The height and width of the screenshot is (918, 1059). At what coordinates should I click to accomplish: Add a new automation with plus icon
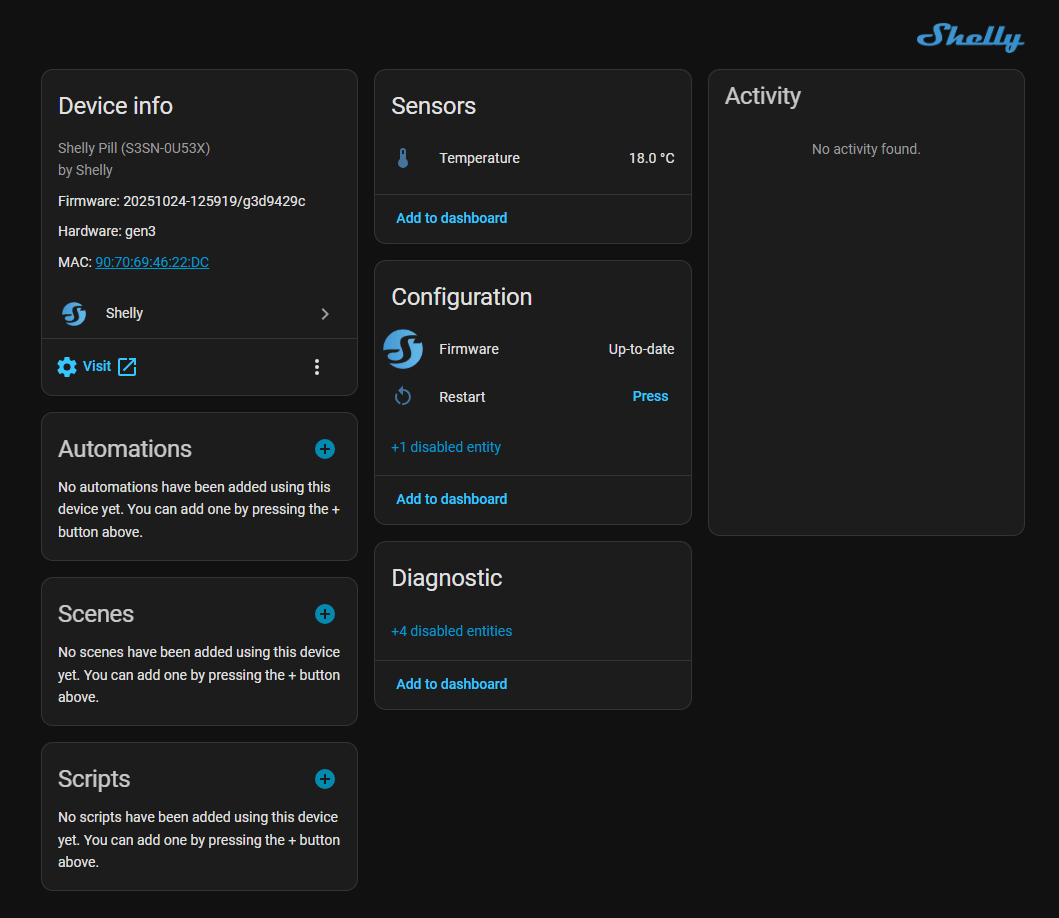coord(325,449)
